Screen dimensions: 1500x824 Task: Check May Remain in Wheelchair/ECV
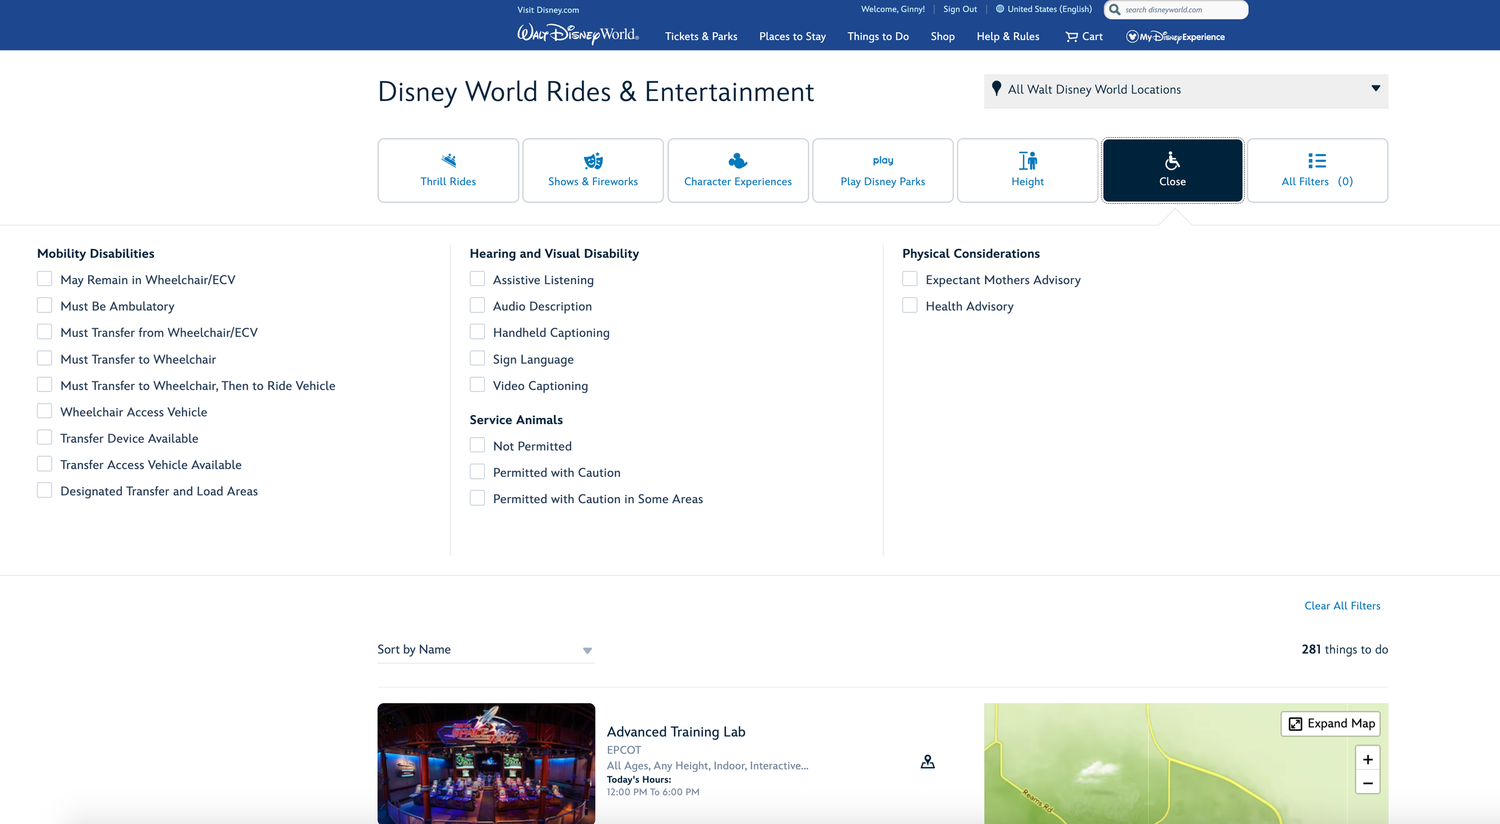[45, 279]
